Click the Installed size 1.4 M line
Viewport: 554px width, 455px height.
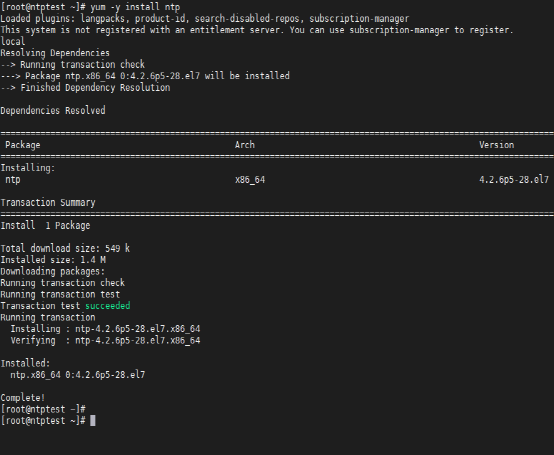coord(53,260)
